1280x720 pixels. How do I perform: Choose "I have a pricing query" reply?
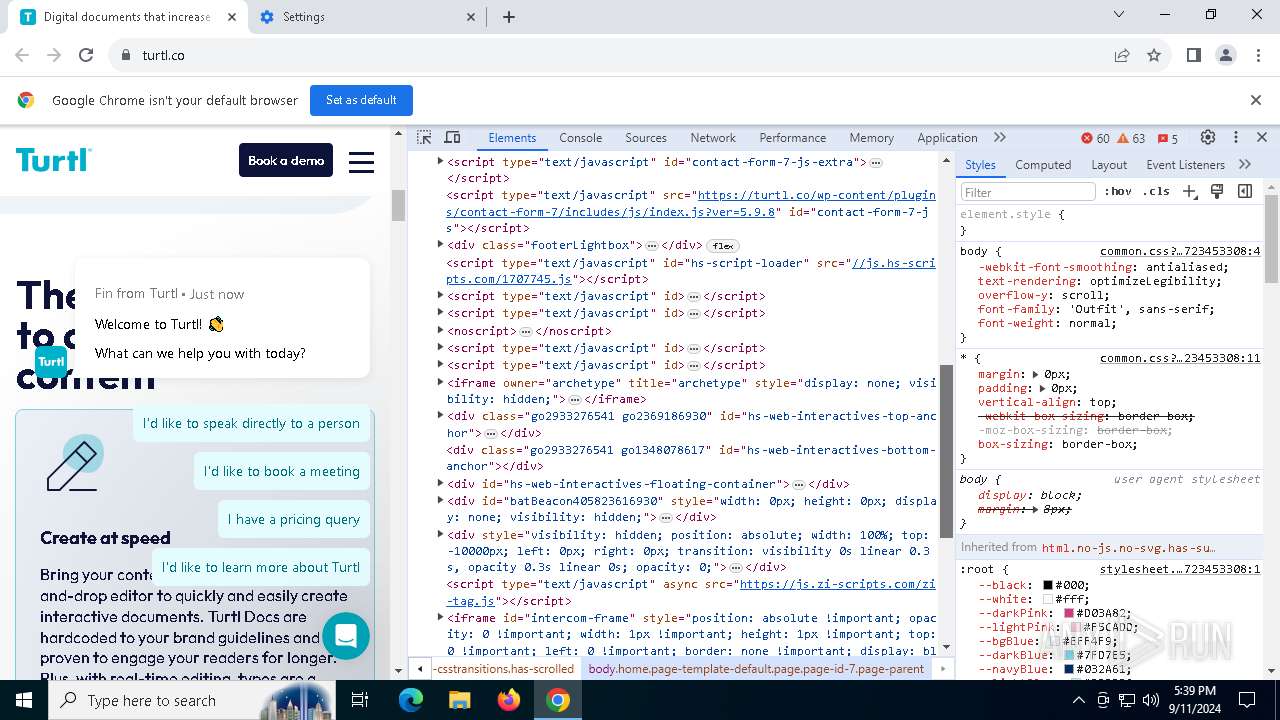294,519
